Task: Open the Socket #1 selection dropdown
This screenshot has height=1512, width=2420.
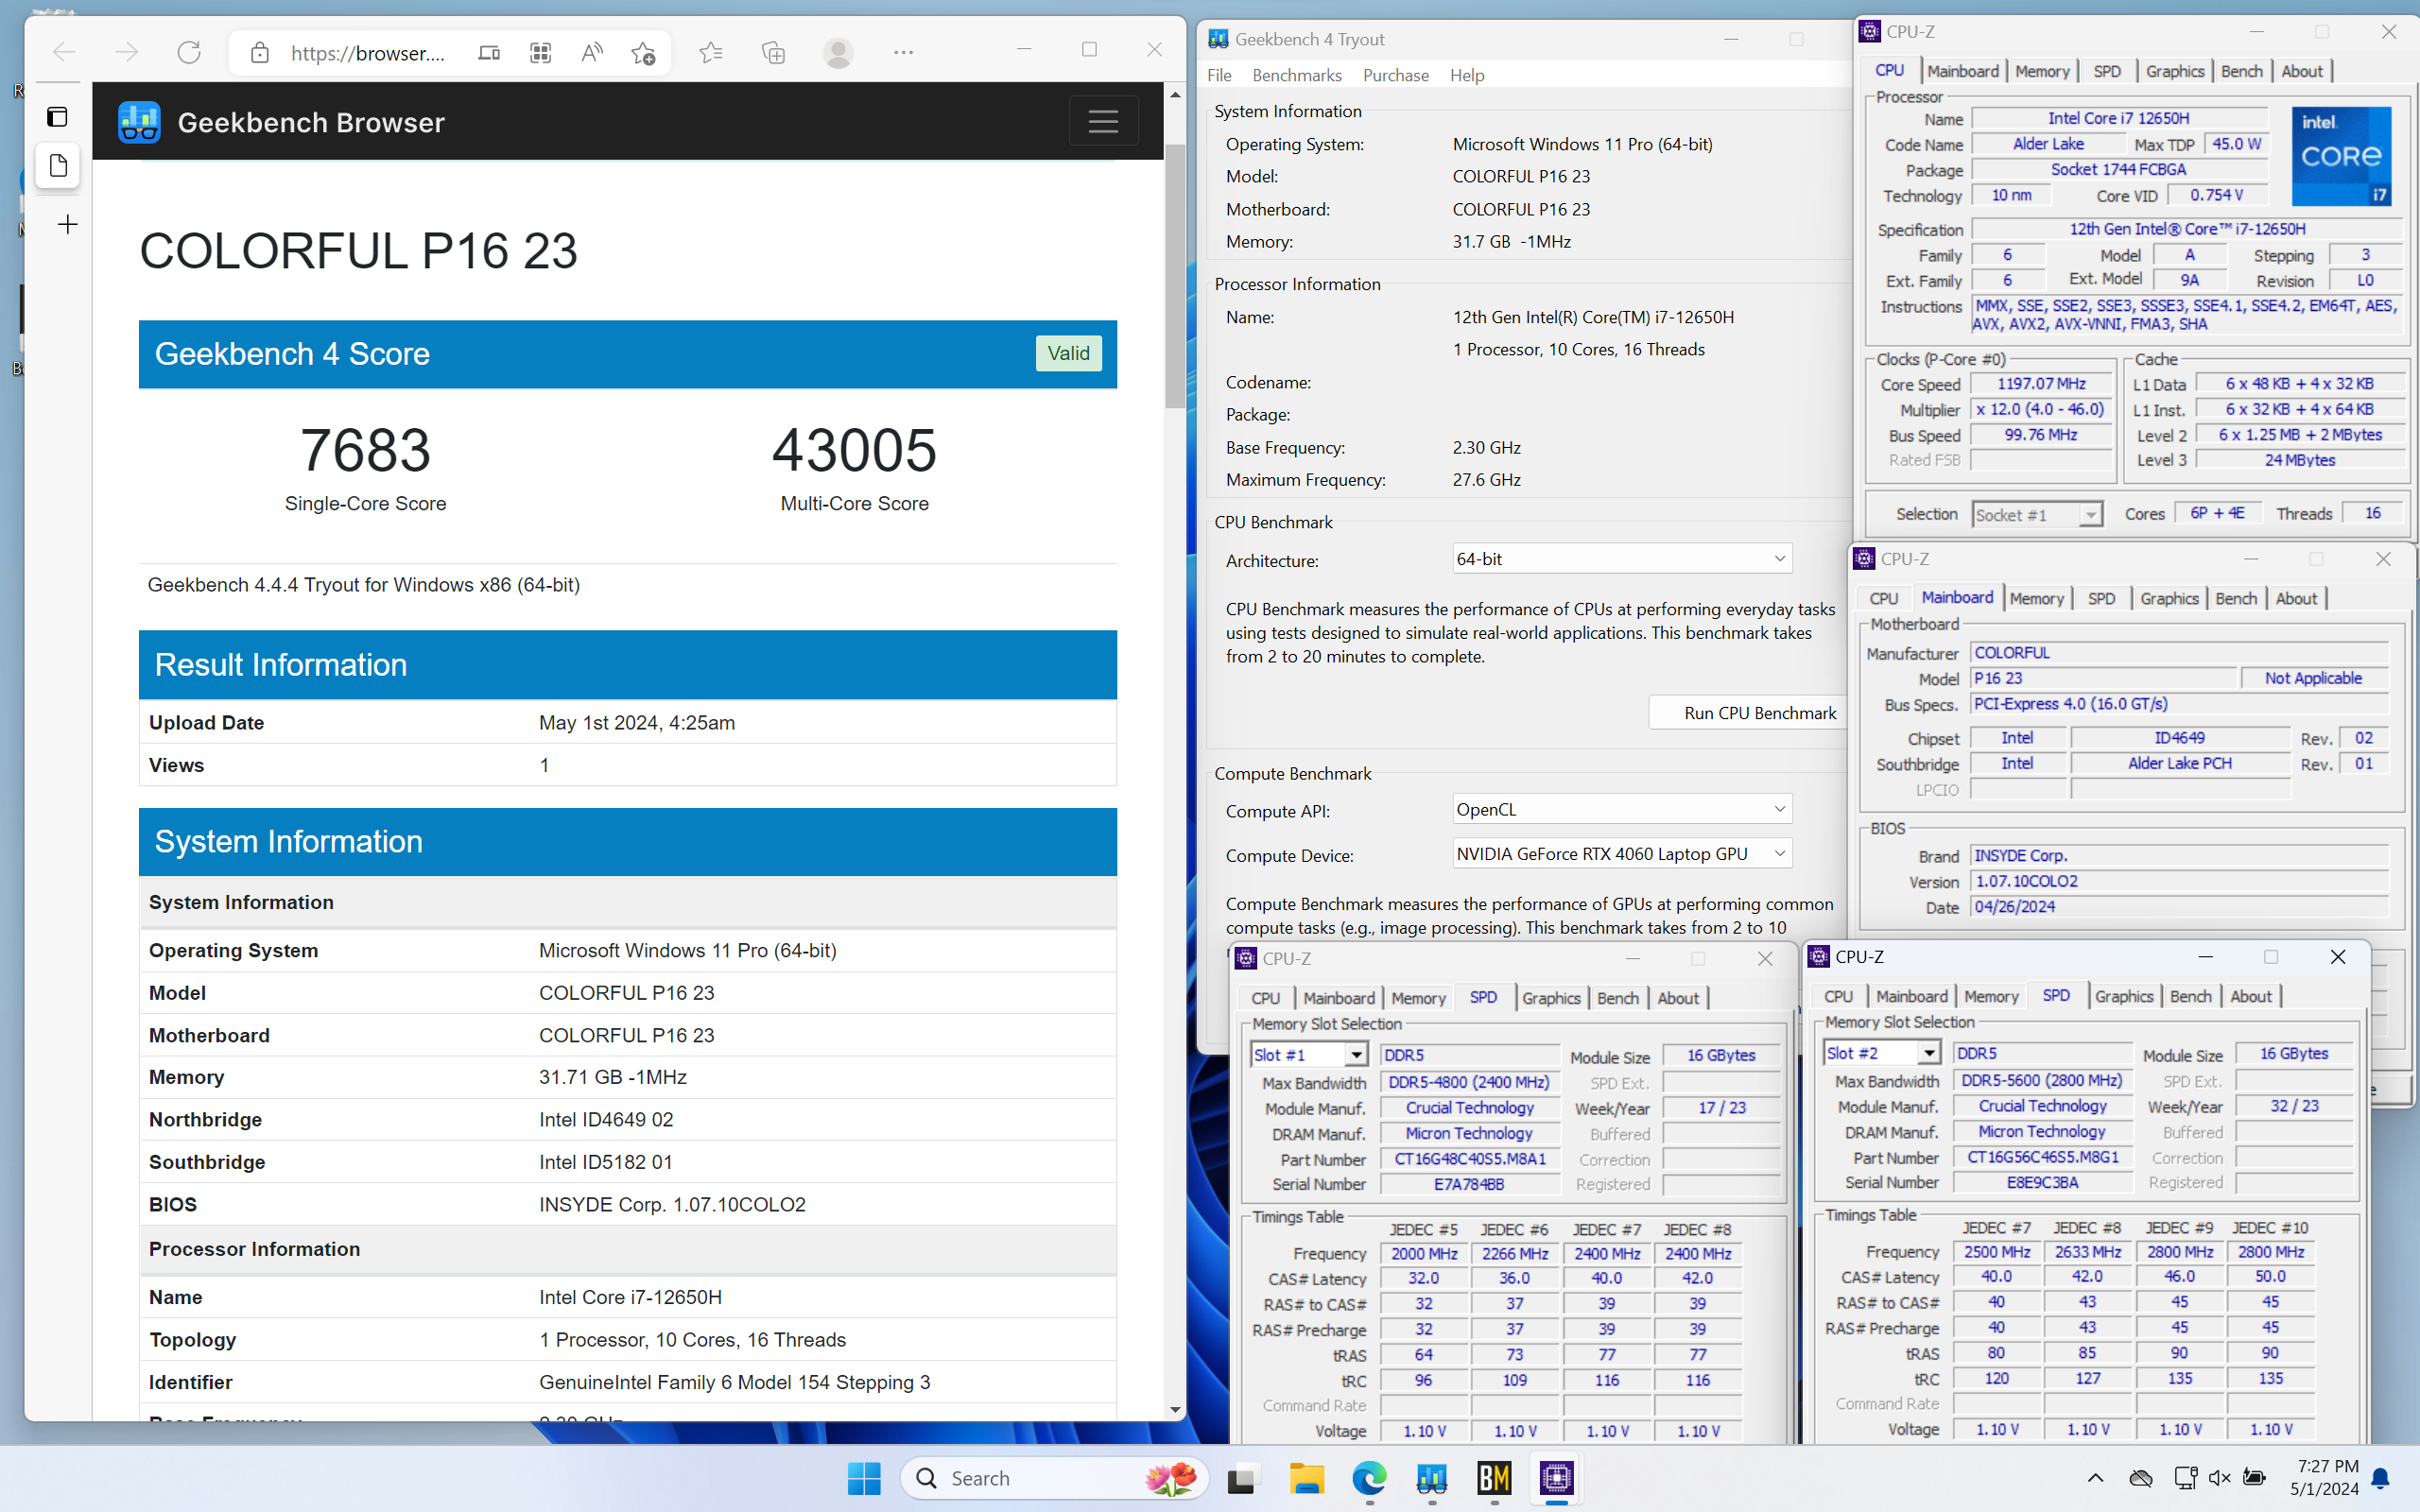Action: coord(2037,514)
